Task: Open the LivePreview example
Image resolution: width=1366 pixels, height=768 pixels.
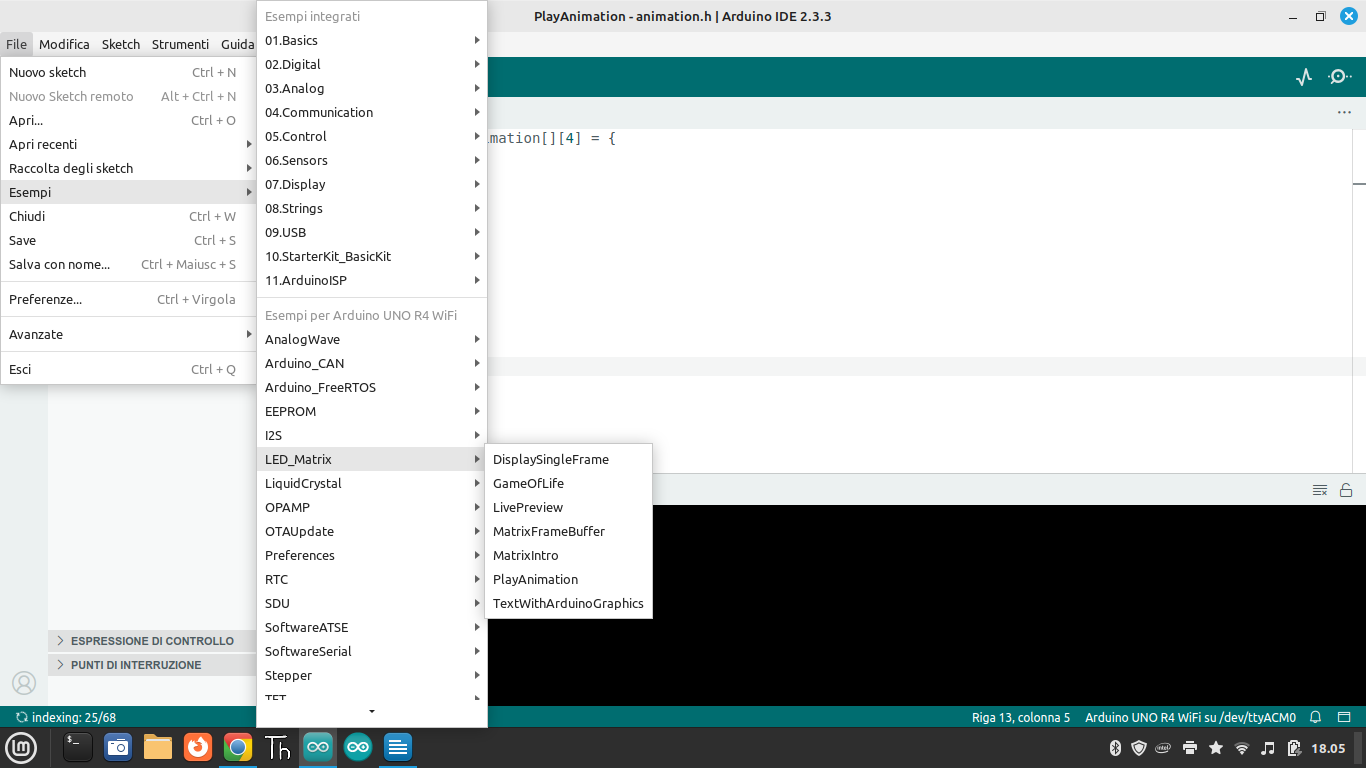Action: (x=568, y=507)
